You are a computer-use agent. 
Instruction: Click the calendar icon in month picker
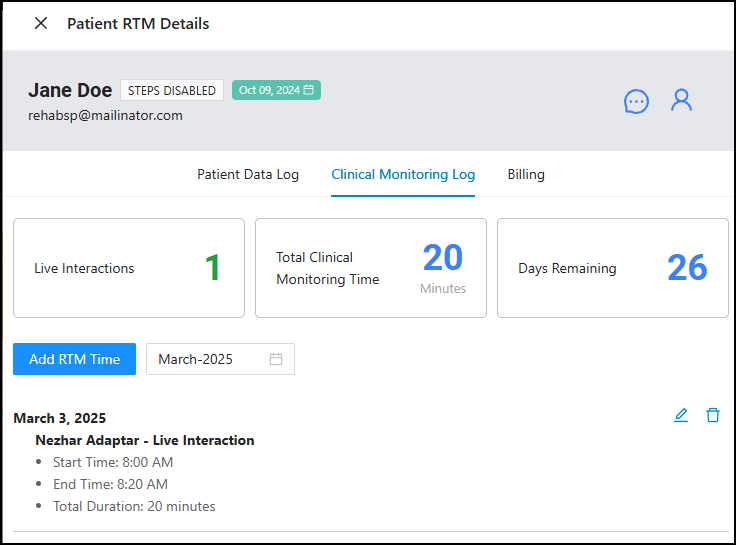[x=276, y=359]
